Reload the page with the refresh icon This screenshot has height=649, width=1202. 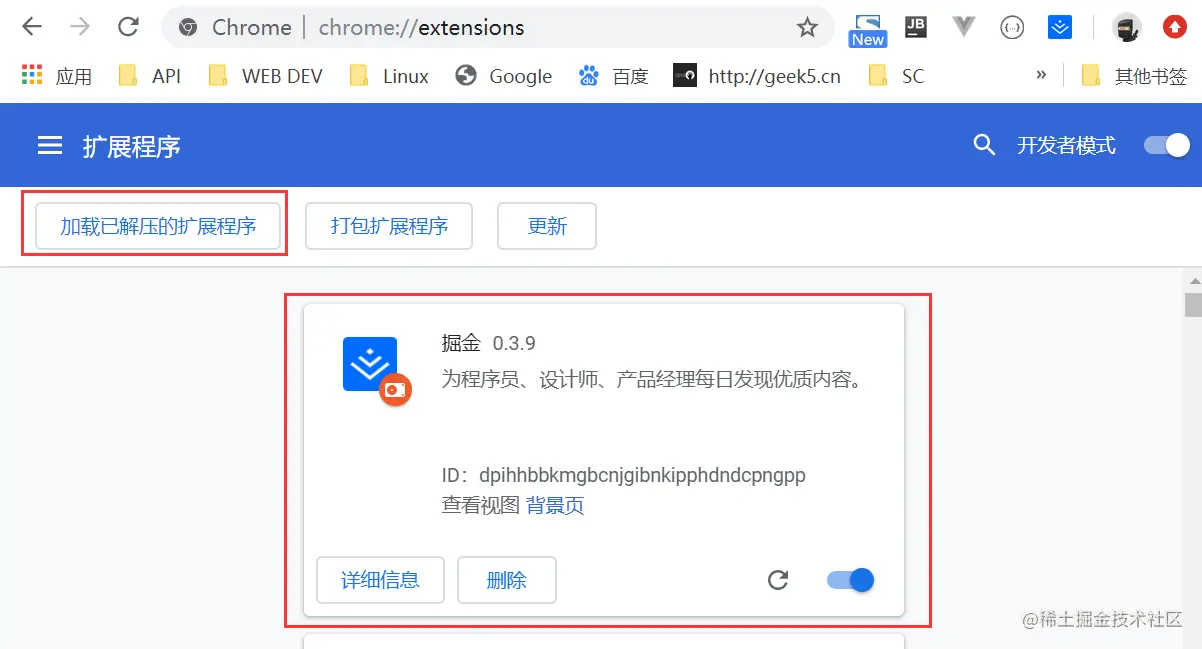click(x=128, y=27)
